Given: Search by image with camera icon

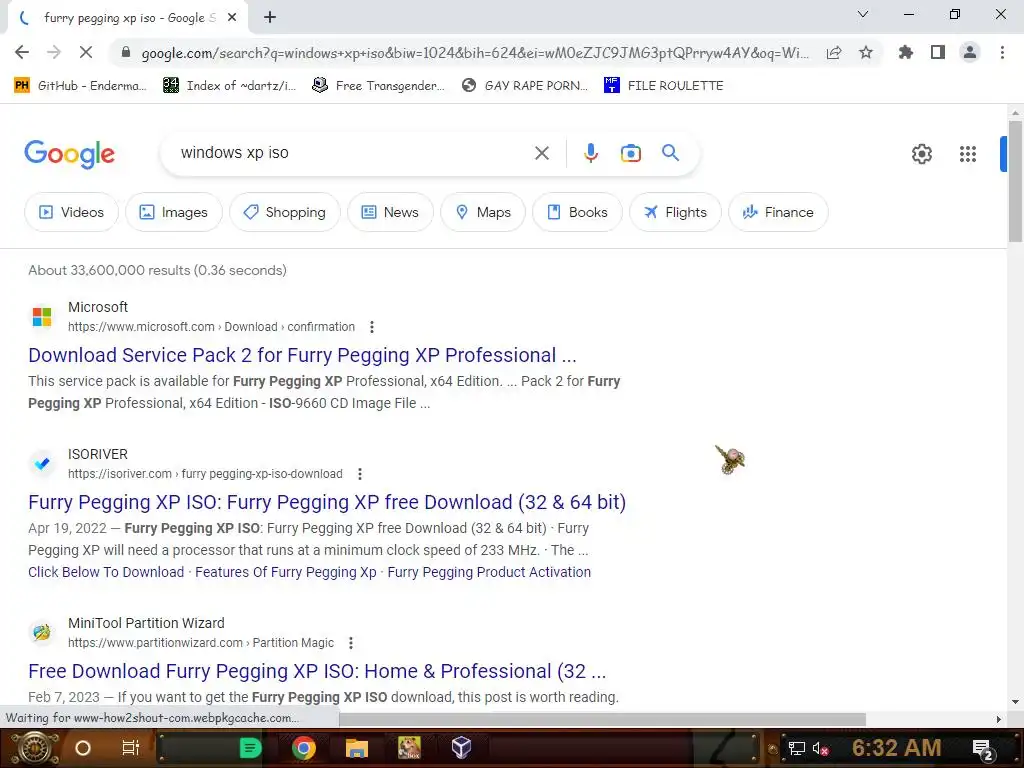Looking at the screenshot, I should pyautogui.click(x=630, y=153).
